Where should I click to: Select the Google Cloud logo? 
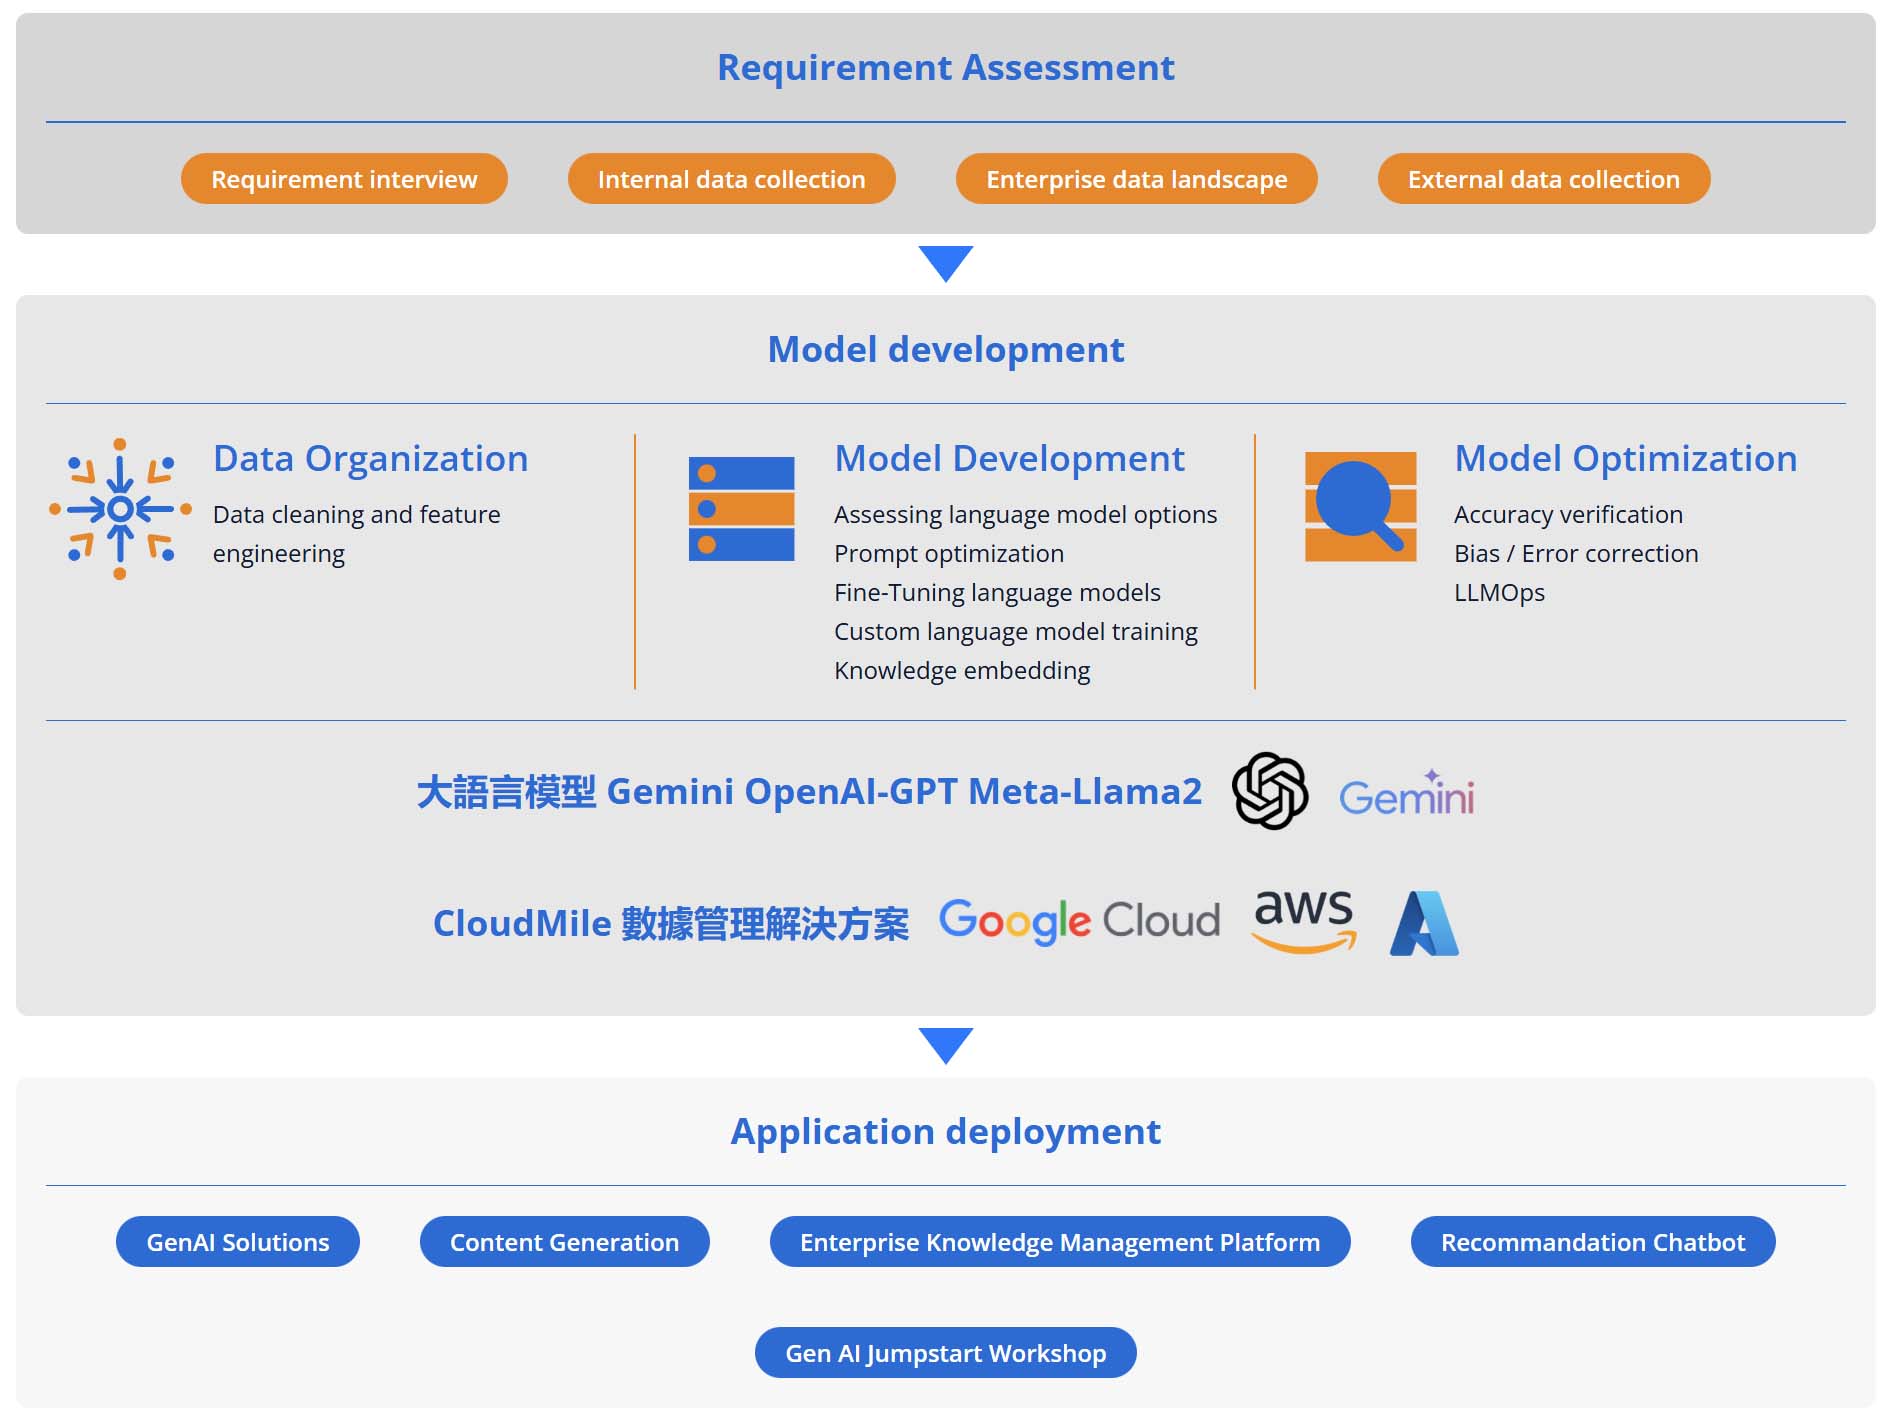pyautogui.click(x=1077, y=921)
